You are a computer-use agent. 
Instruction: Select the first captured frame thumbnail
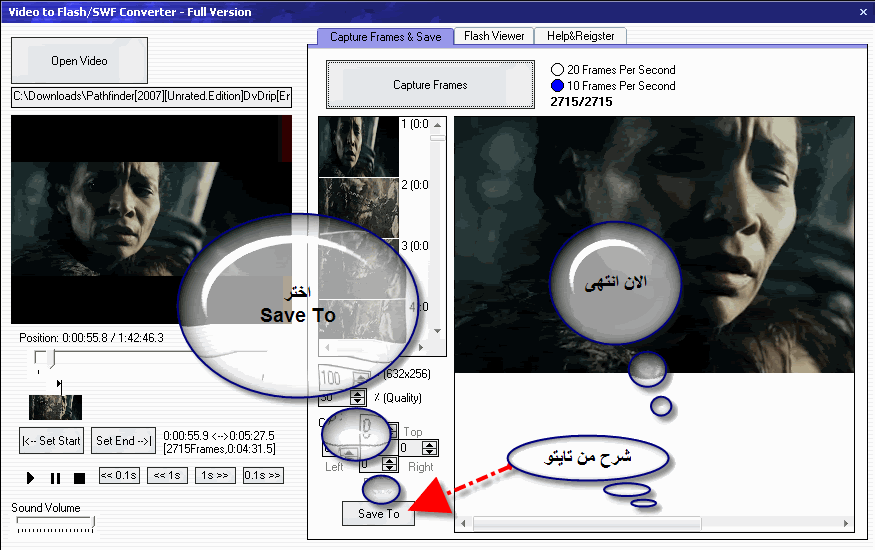(358, 146)
